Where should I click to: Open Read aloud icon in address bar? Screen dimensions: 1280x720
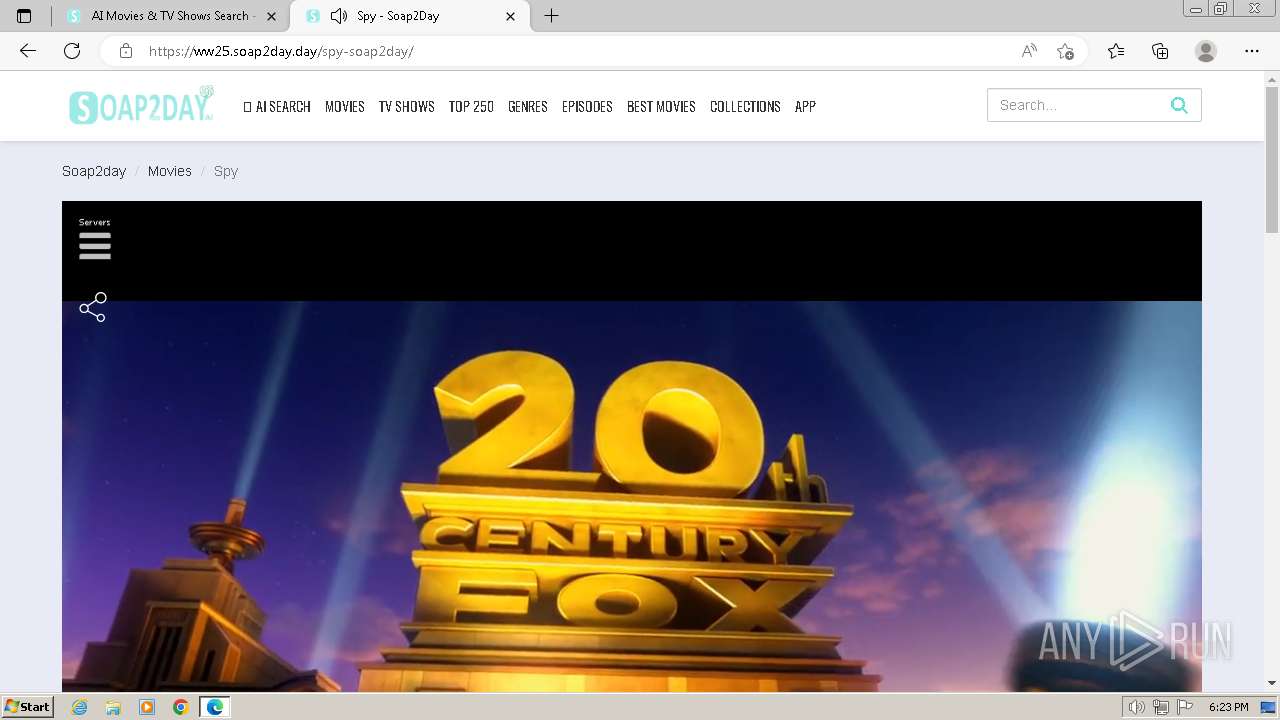[1029, 51]
